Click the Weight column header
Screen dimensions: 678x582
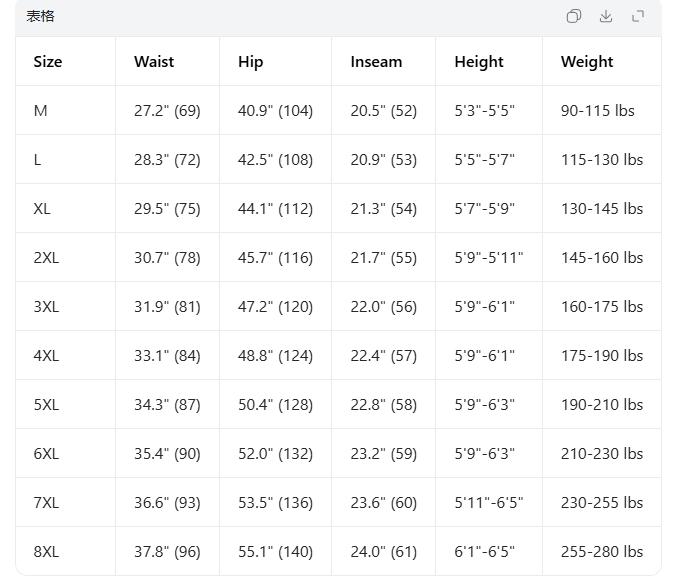pyautogui.click(x=587, y=62)
